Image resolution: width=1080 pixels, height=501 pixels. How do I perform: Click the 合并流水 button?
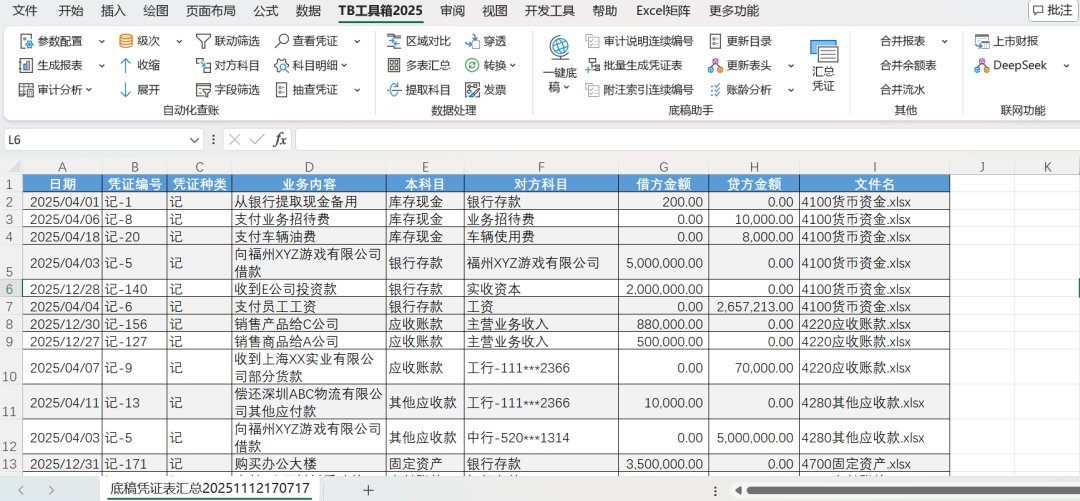tap(902, 90)
